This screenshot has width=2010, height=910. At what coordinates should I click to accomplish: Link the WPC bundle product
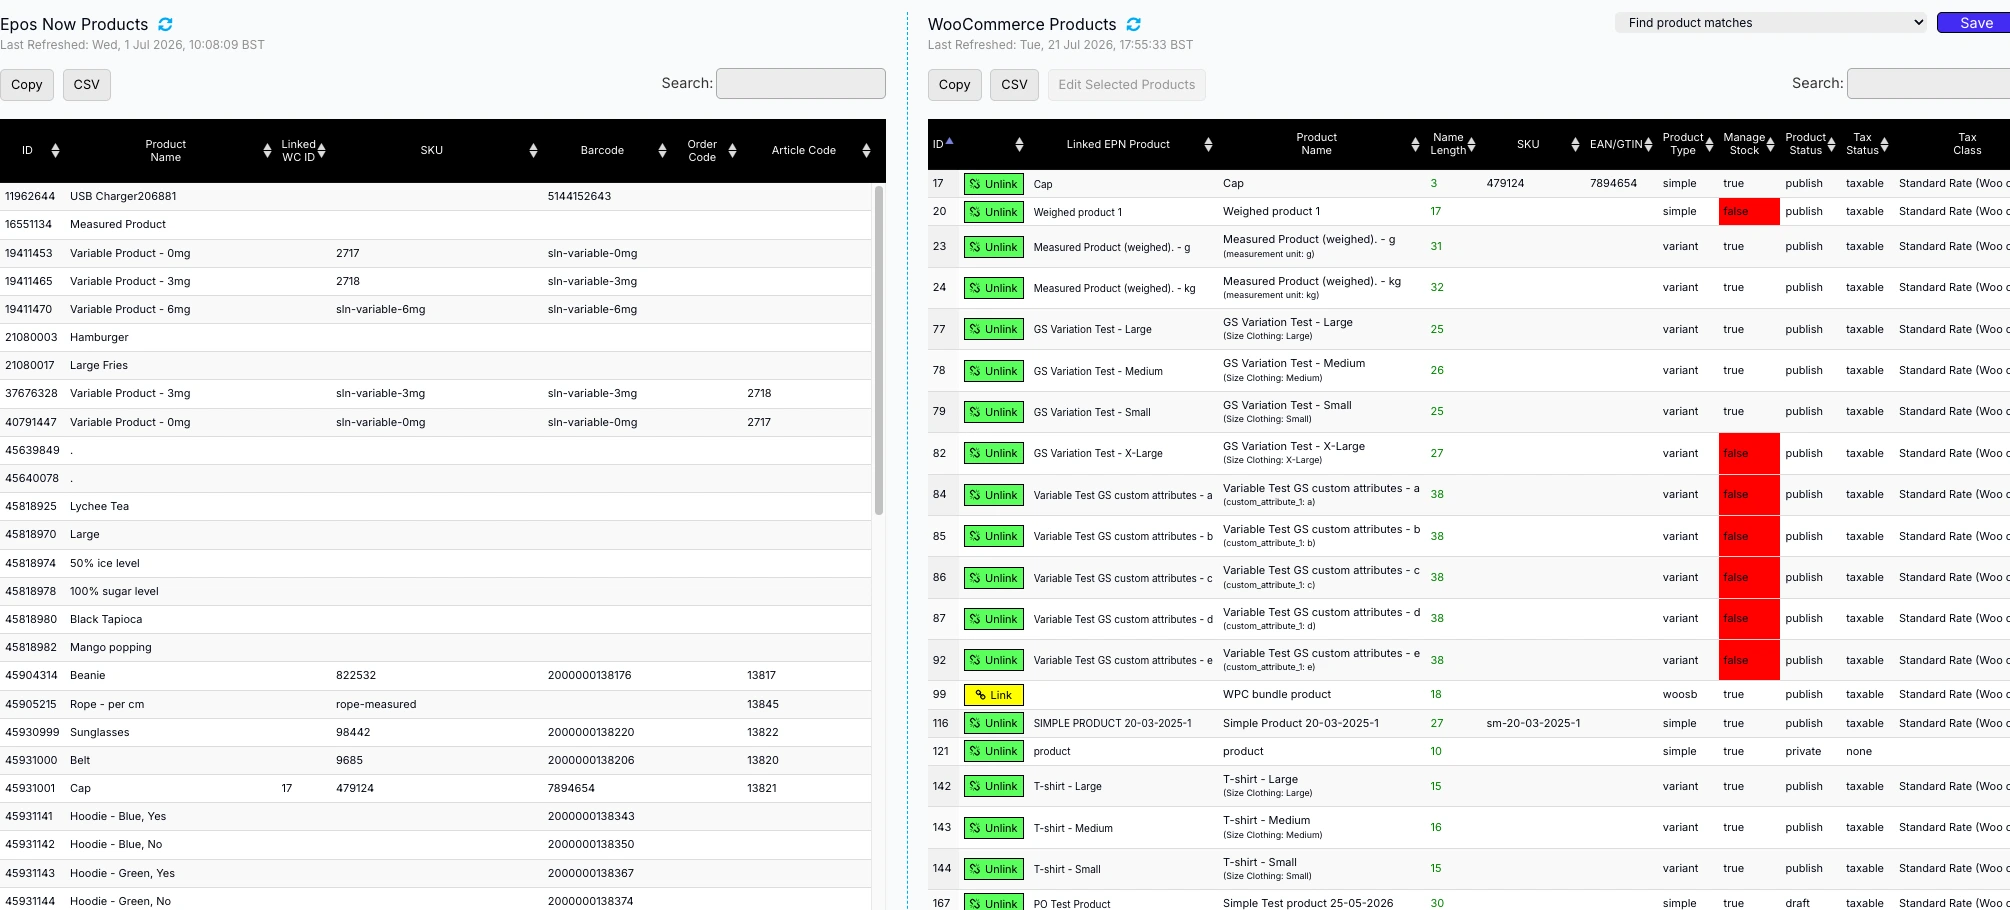pos(993,695)
